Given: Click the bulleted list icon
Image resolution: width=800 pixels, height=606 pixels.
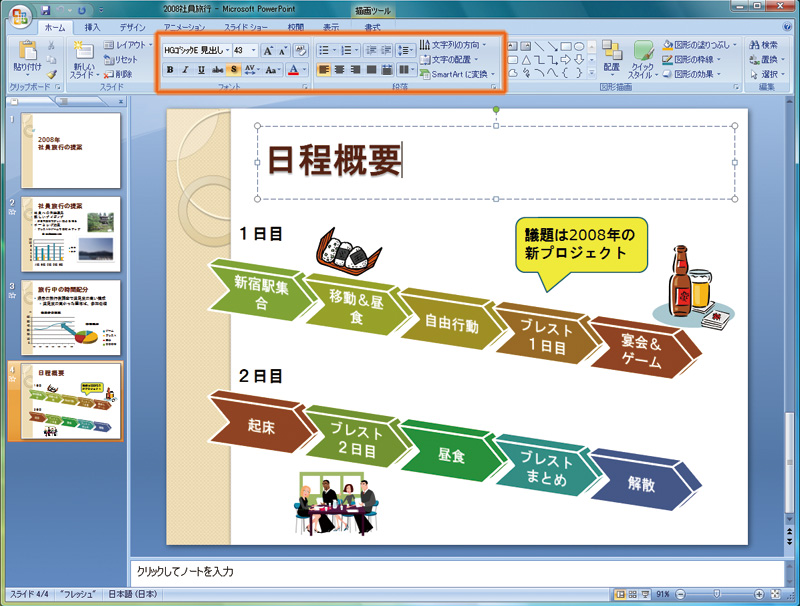Looking at the screenshot, I should coord(324,50).
